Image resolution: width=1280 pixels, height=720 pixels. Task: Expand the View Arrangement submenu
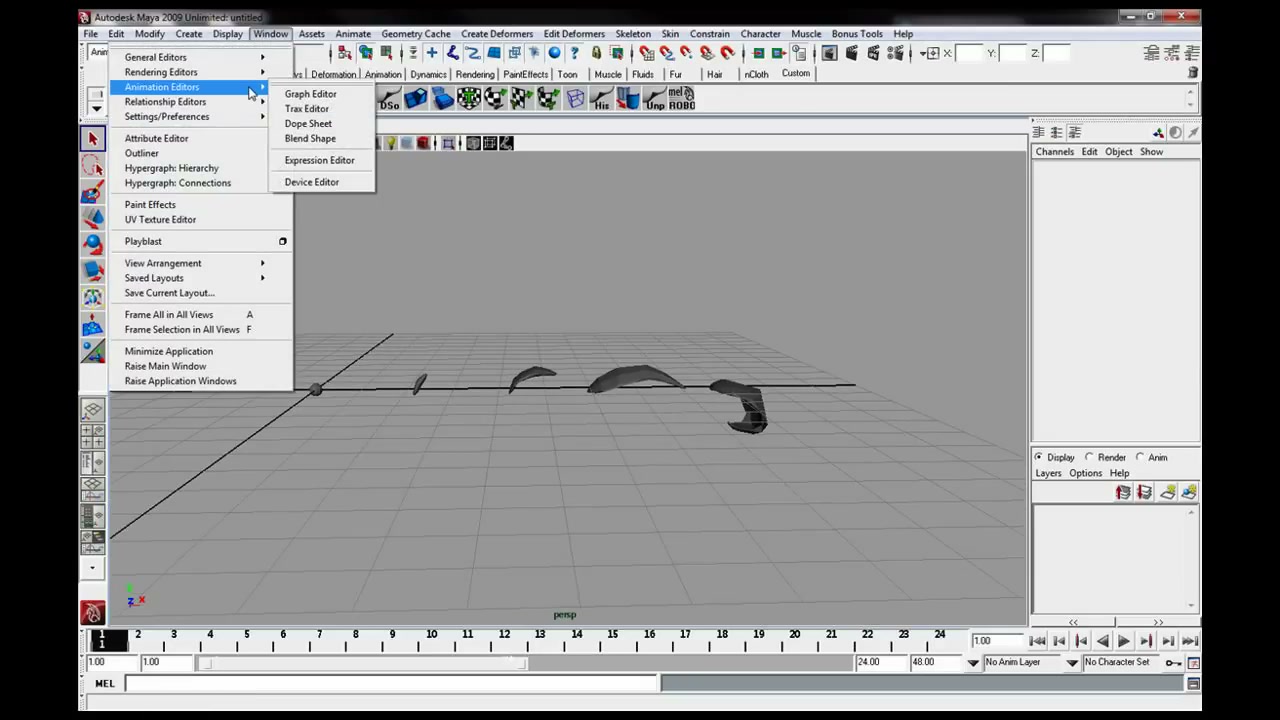pos(200,263)
